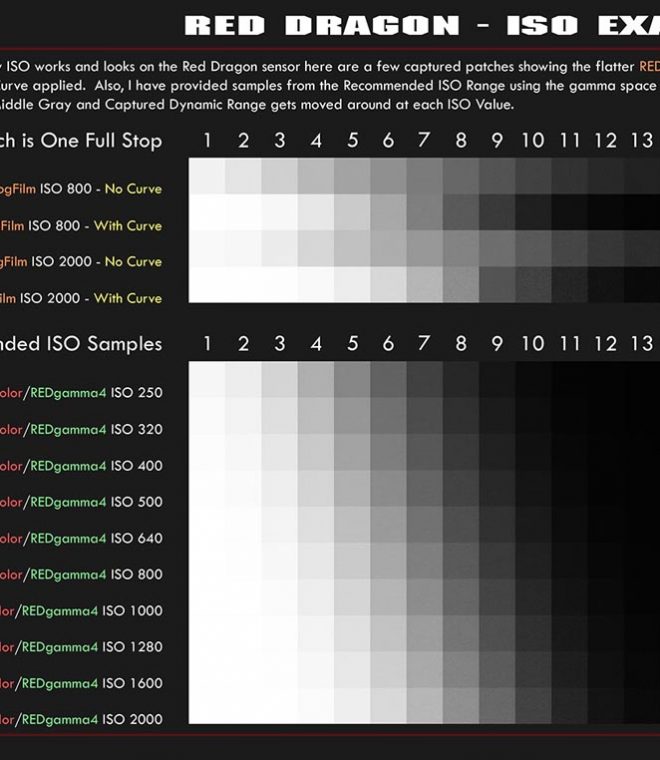The height and width of the screenshot is (760, 660).
Task: Pick stop 5 patch in REDgamma4 ISO 400 row
Action: [x=352, y=452]
